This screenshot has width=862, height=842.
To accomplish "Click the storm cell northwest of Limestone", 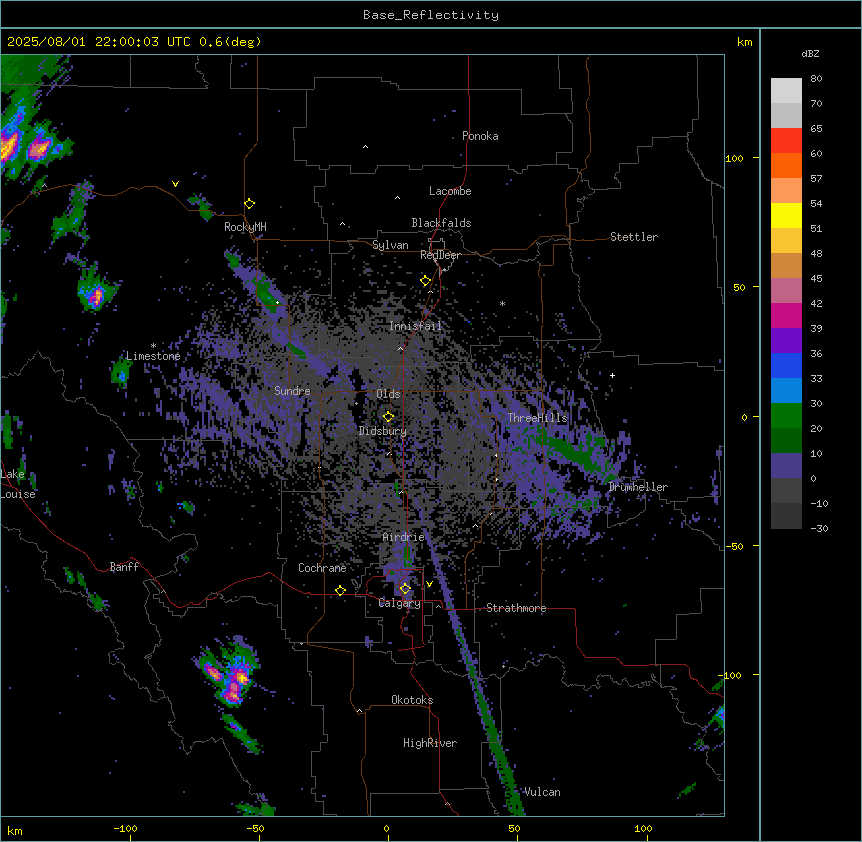I will coord(95,293).
